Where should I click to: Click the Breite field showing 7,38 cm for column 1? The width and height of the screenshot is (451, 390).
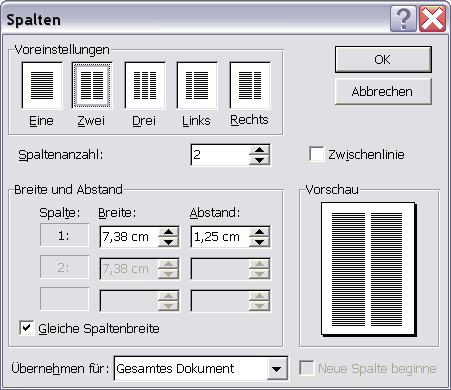[129, 237]
